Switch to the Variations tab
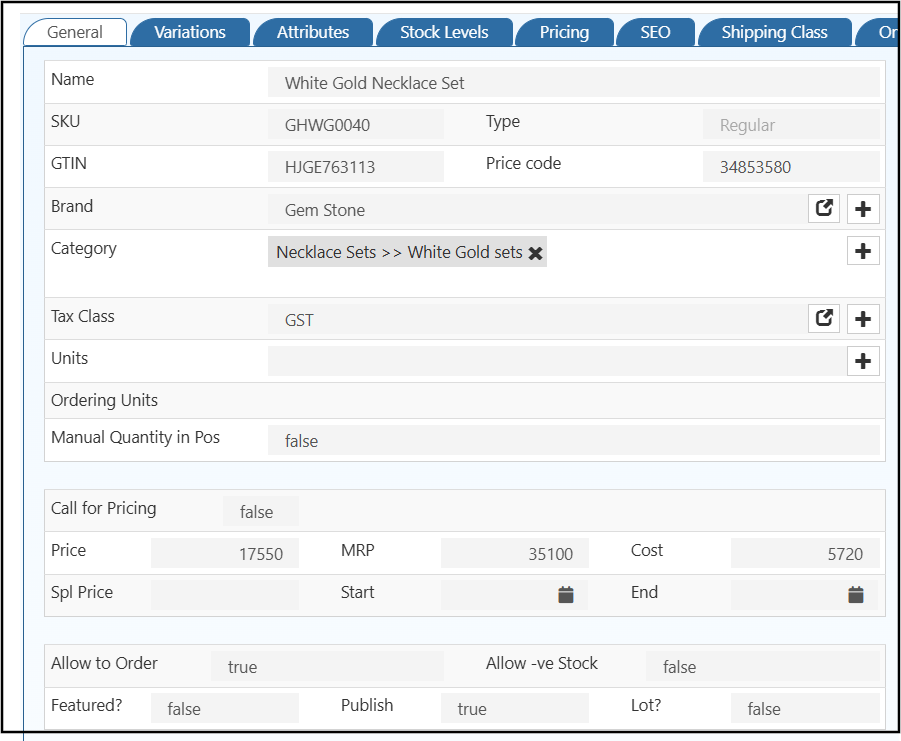The width and height of the screenshot is (901, 741). [190, 32]
